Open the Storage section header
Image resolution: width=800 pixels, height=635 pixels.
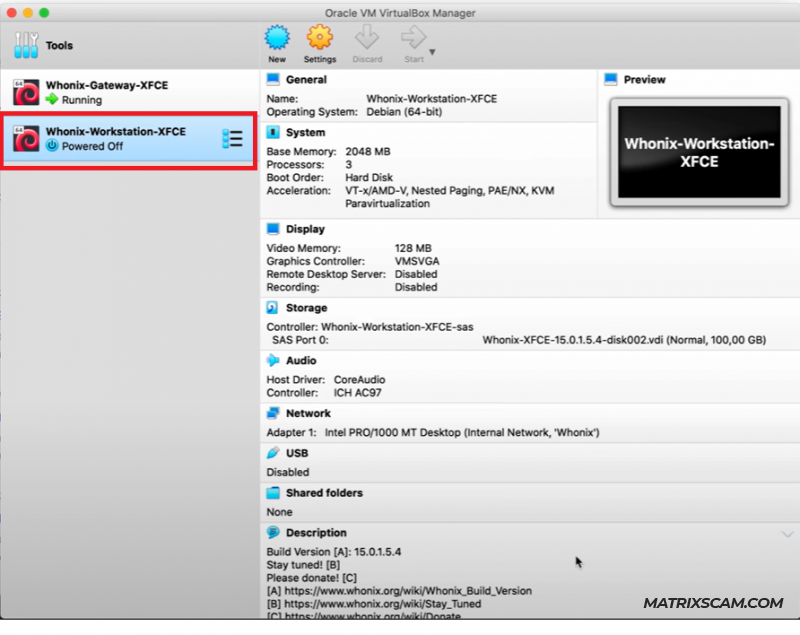(x=307, y=308)
